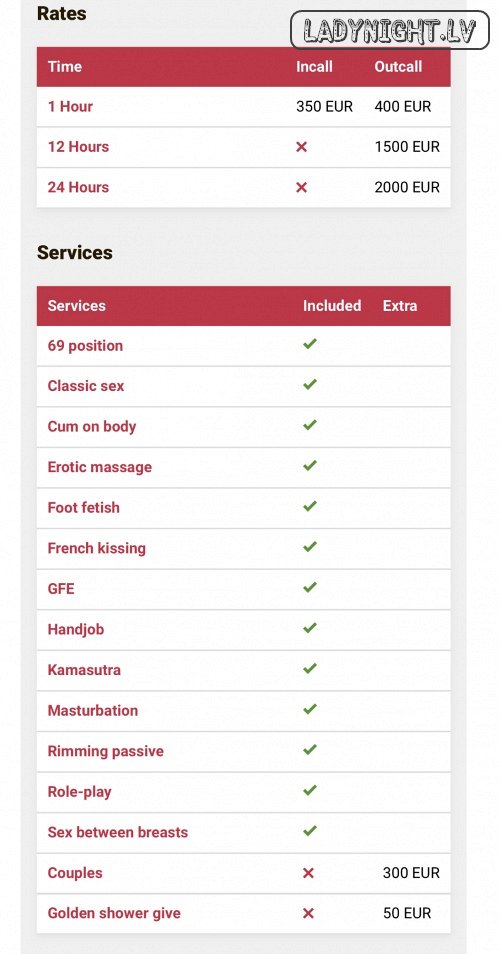Click the green checkmark next to Kamasutra
The width and height of the screenshot is (500, 954).
tap(310, 668)
